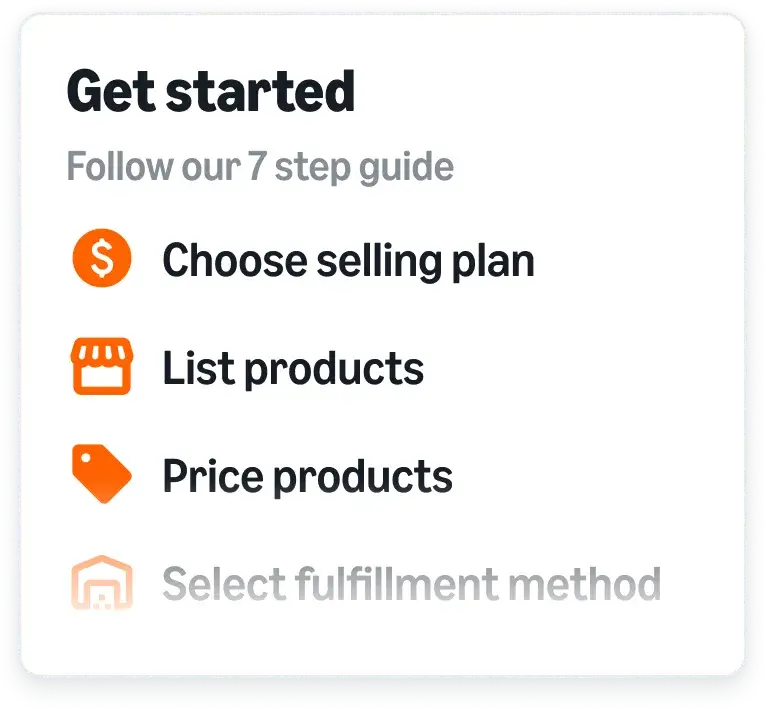This screenshot has width=765, height=708.
Task: Tap the tag icon next to Price products
Action: click(x=102, y=473)
